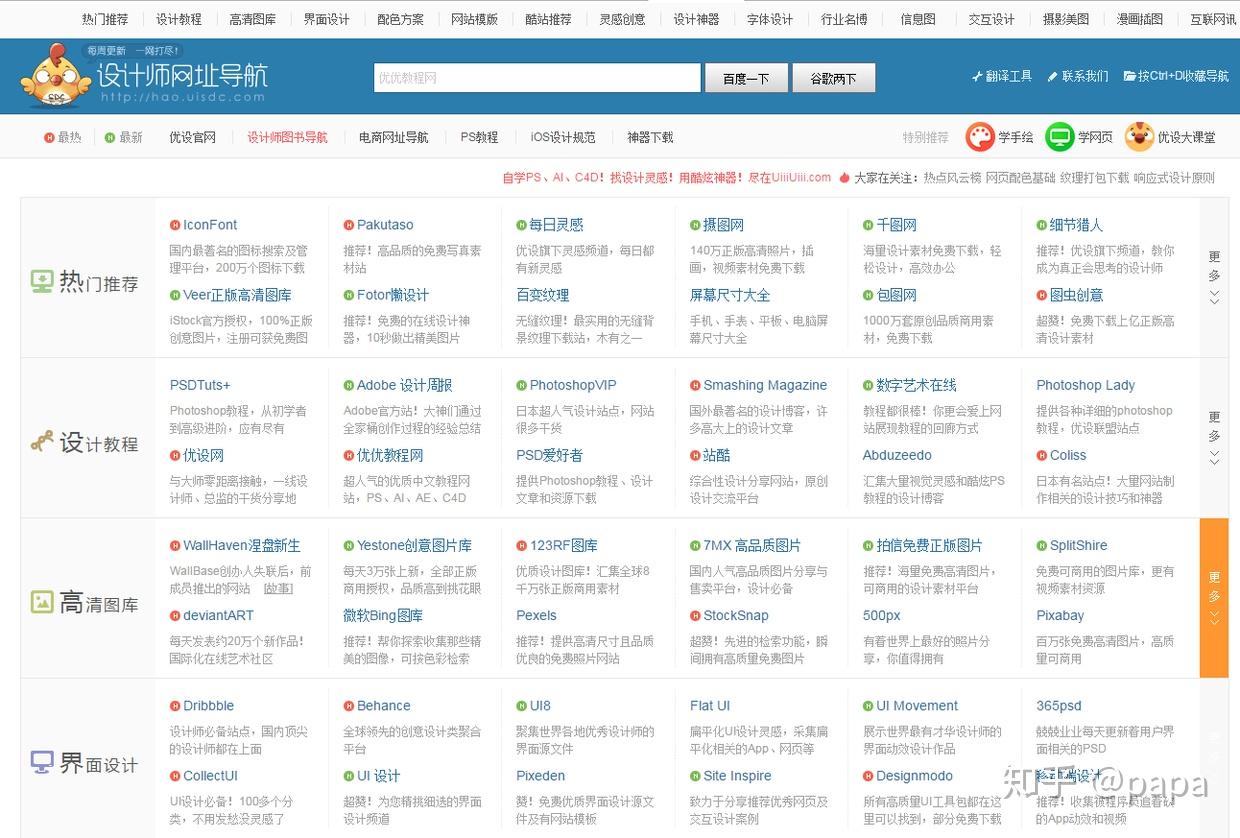This screenshot has width=1240, height=838.
Task: Click the 网页配色基础 trending link
Action: [x=1021, y=178]
